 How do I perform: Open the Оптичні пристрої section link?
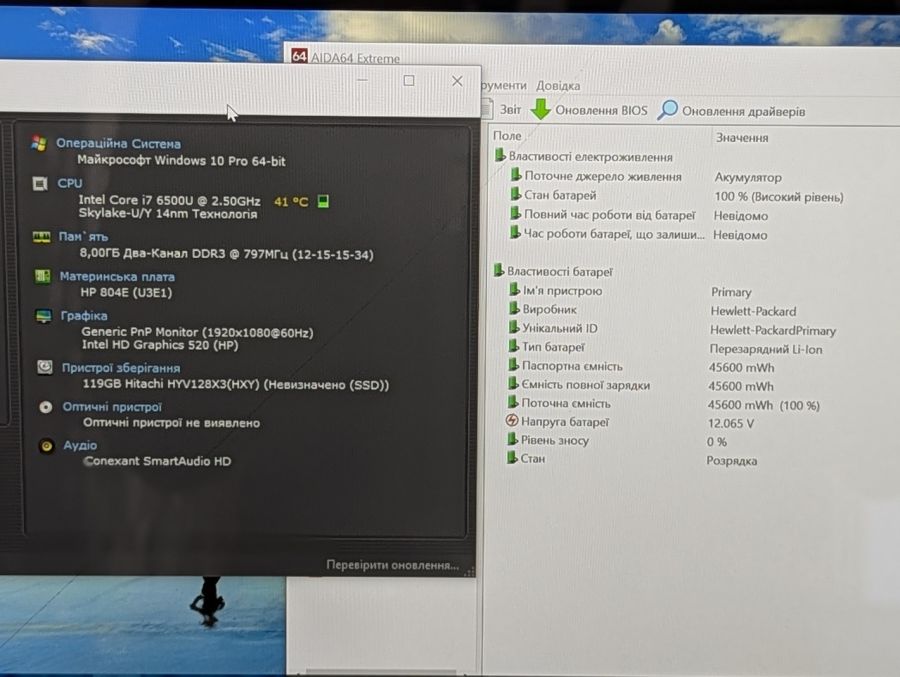[x=112, y=407]
